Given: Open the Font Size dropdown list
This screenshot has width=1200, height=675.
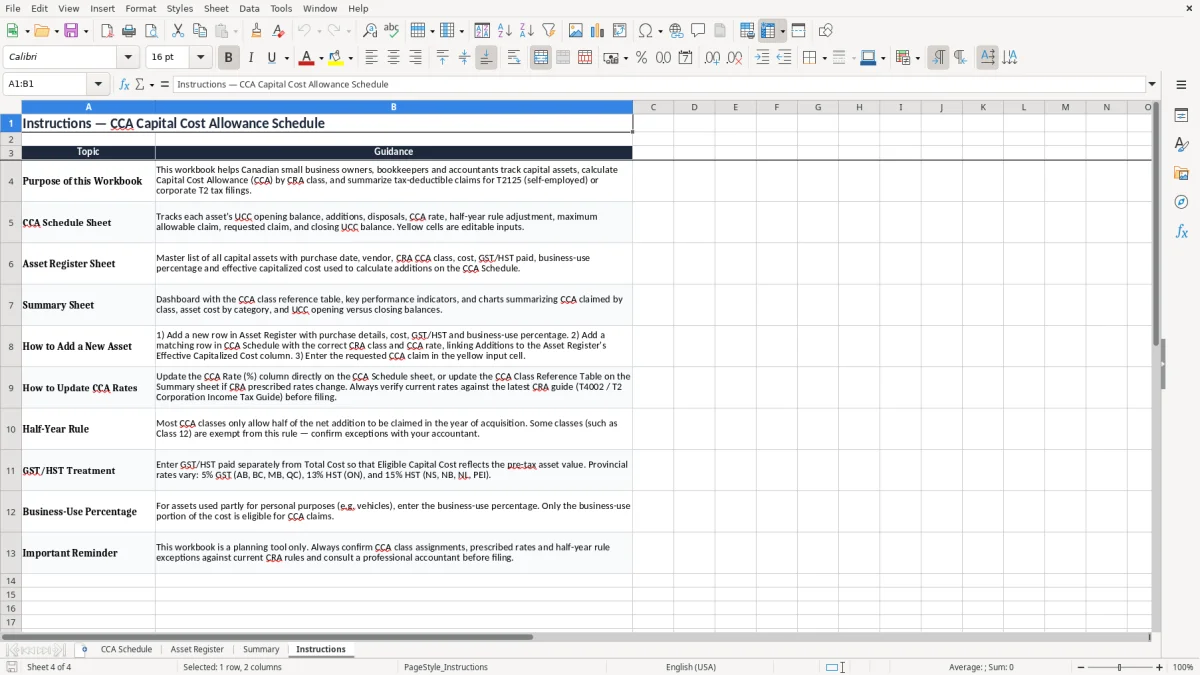Looking at the screenshot, I should [x=201, y=58].
